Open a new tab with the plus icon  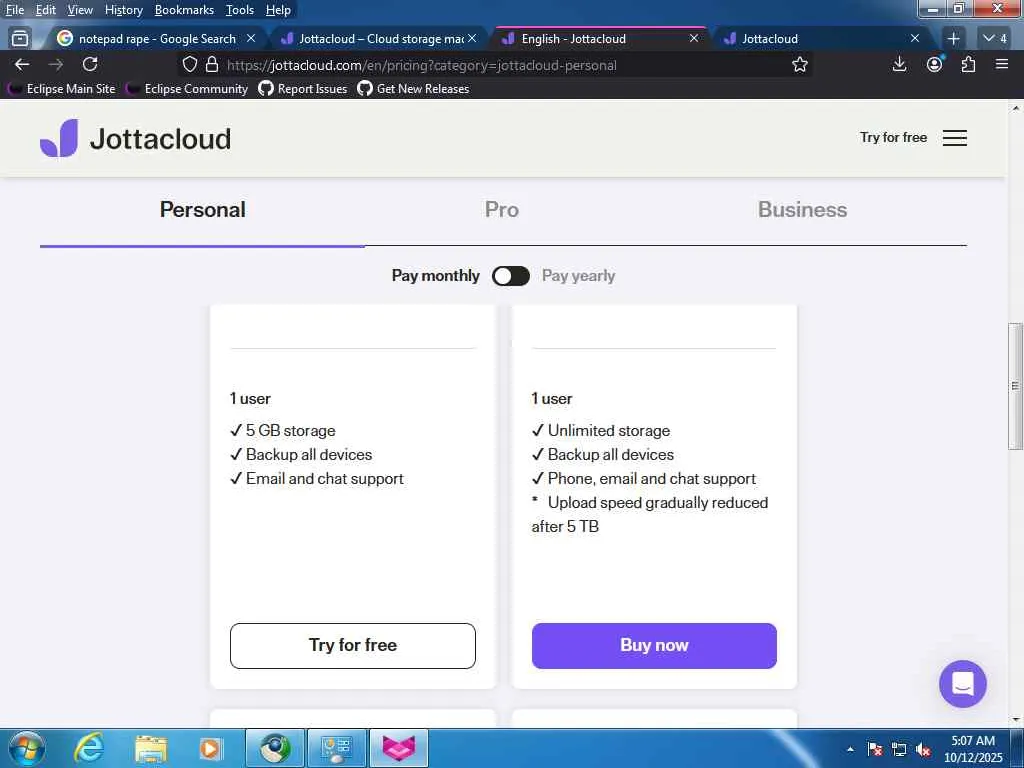pyautogui.click(x=953, y=39)
